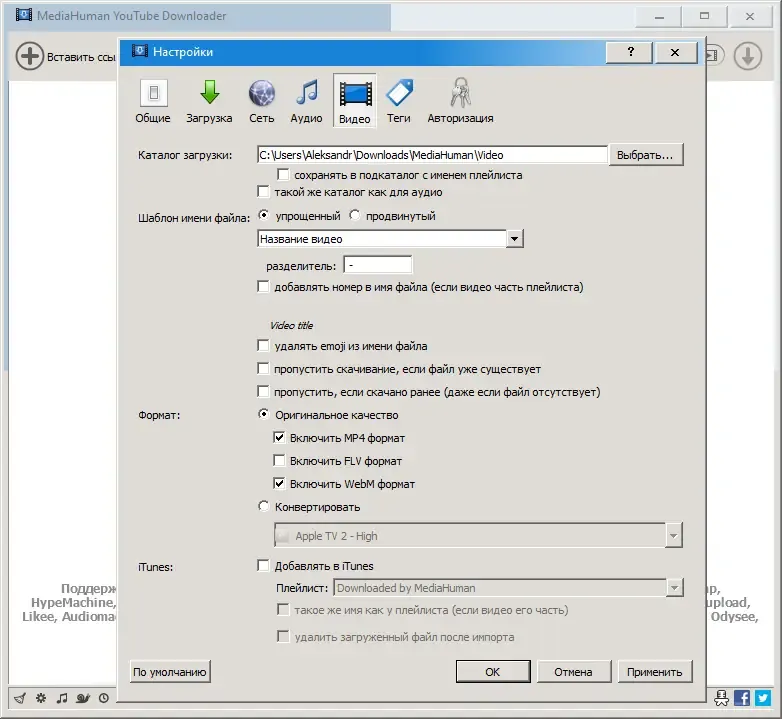Select the упрощенный template radio button
Viewport: 782px width, 719px height.
tap(263, 215)
